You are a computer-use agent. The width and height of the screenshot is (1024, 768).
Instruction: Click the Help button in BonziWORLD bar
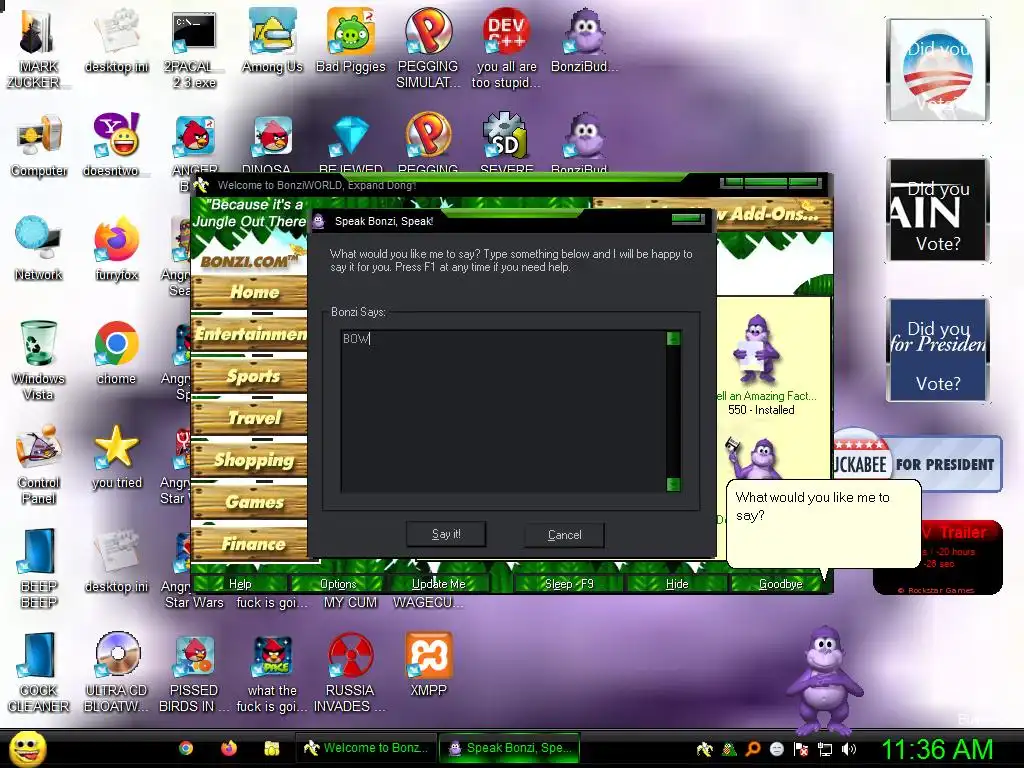[x=240, y=584]
